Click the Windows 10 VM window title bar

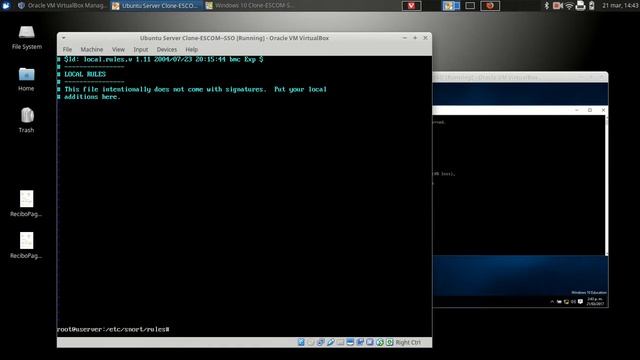pyautogui.click(x=520, y=77)
